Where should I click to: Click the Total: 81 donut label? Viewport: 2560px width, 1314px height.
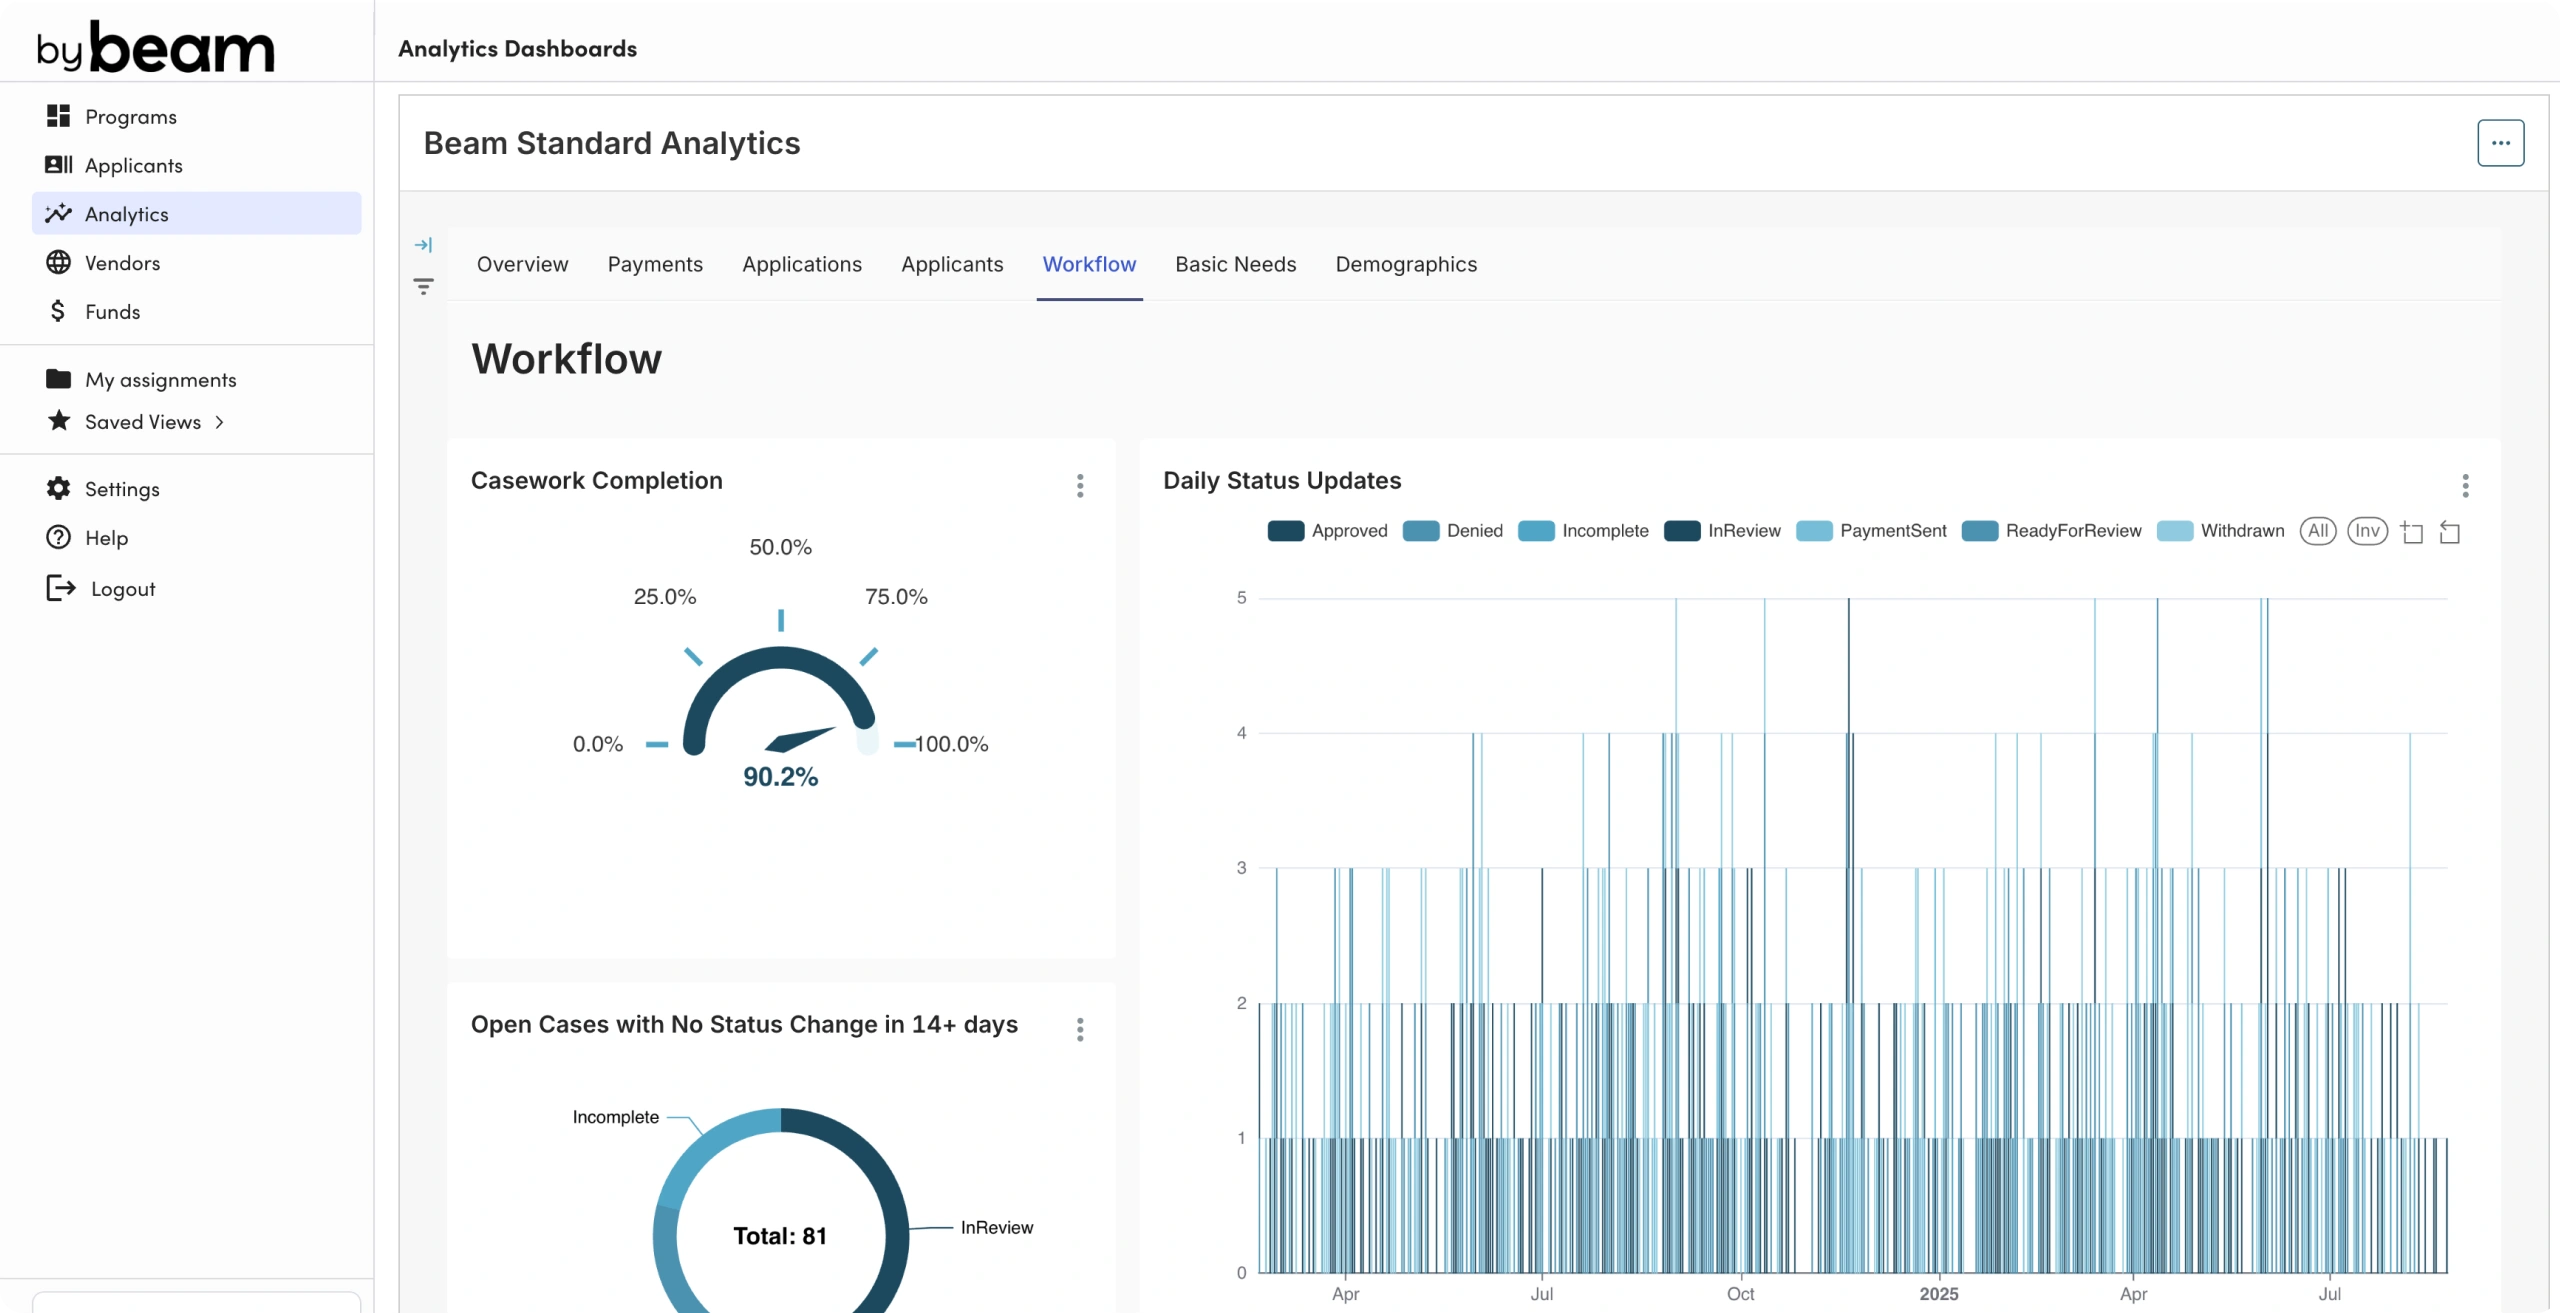(x=780, y=1236)
